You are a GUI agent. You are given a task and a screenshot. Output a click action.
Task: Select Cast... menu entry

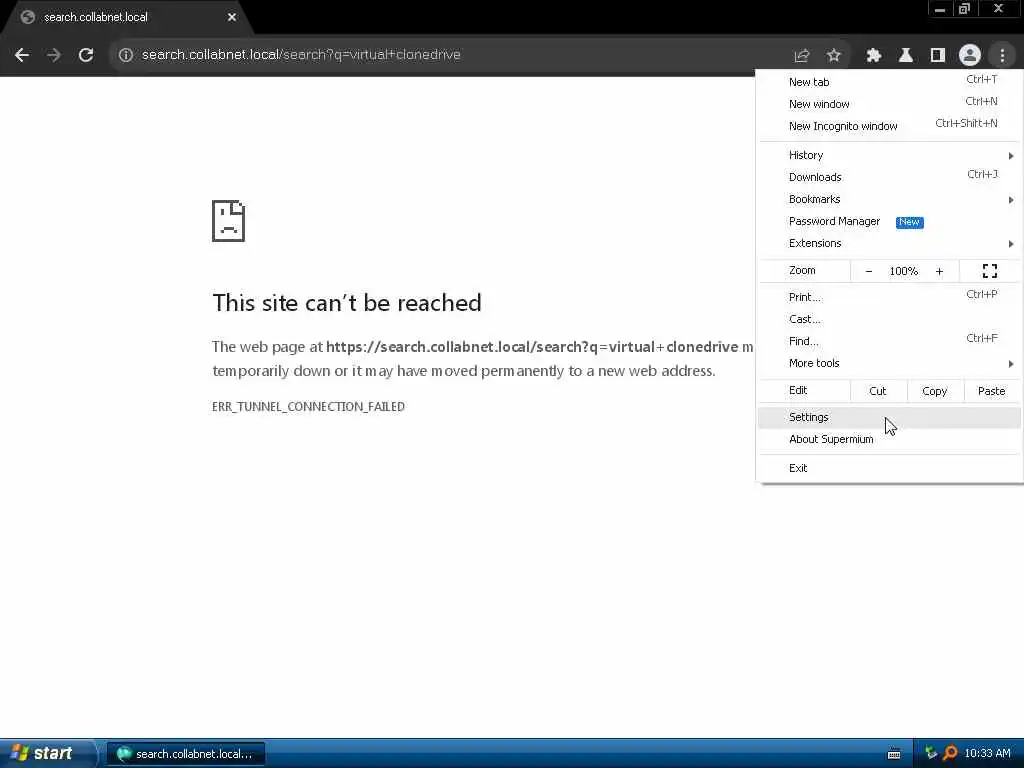click(x=889, y=319)
